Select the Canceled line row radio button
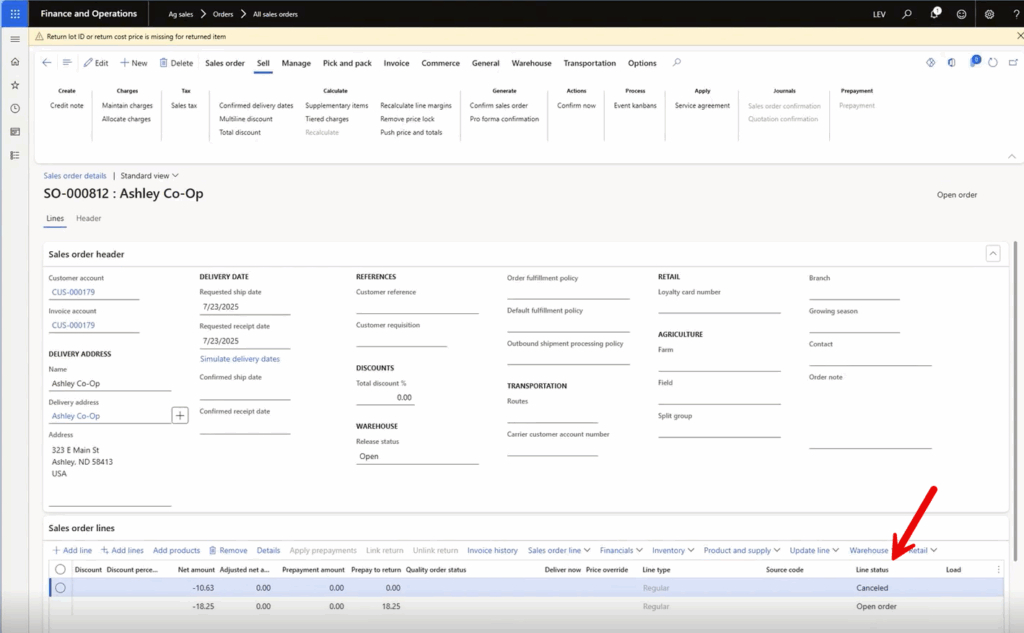1024x633 pixels. (x=60, y=588)
